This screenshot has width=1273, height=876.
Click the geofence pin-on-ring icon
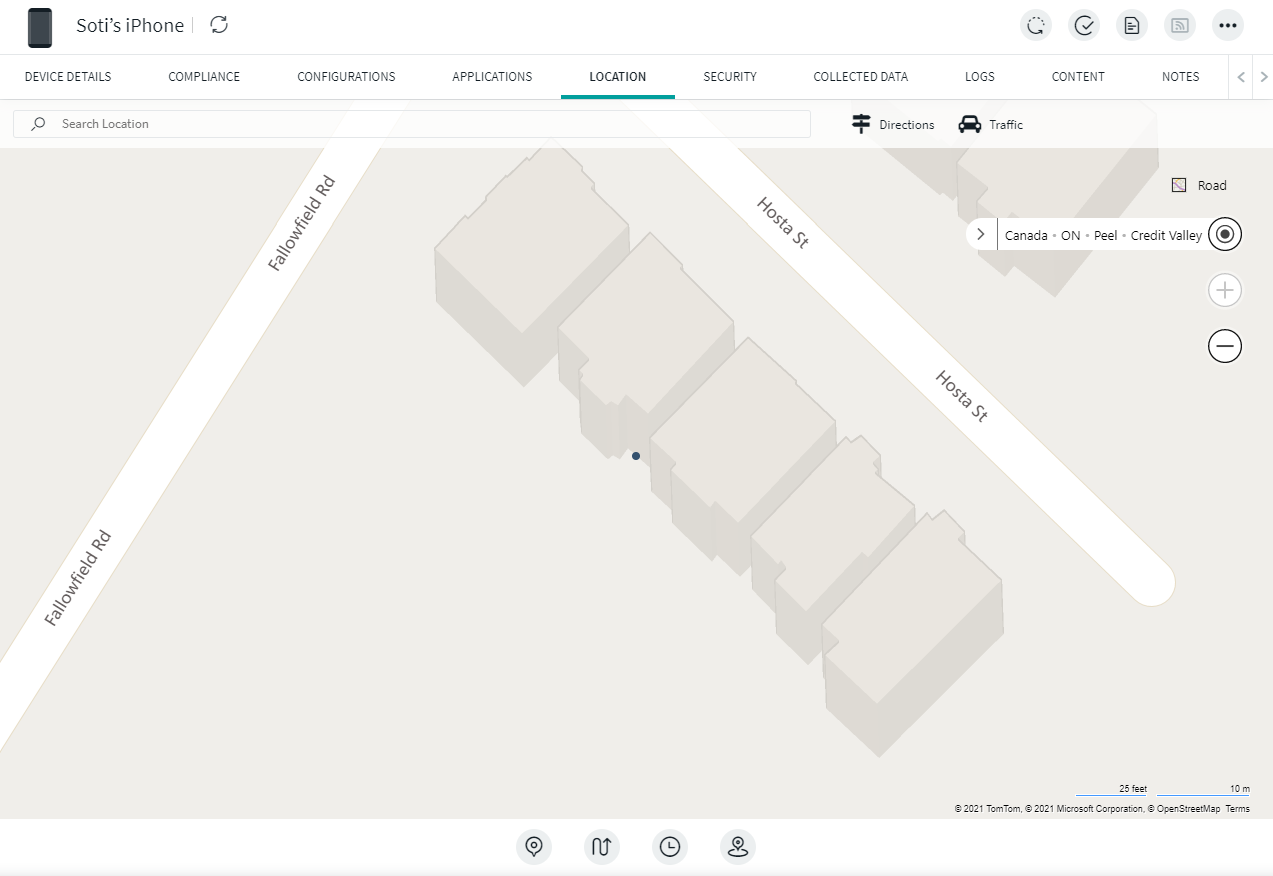coord(738,847)
